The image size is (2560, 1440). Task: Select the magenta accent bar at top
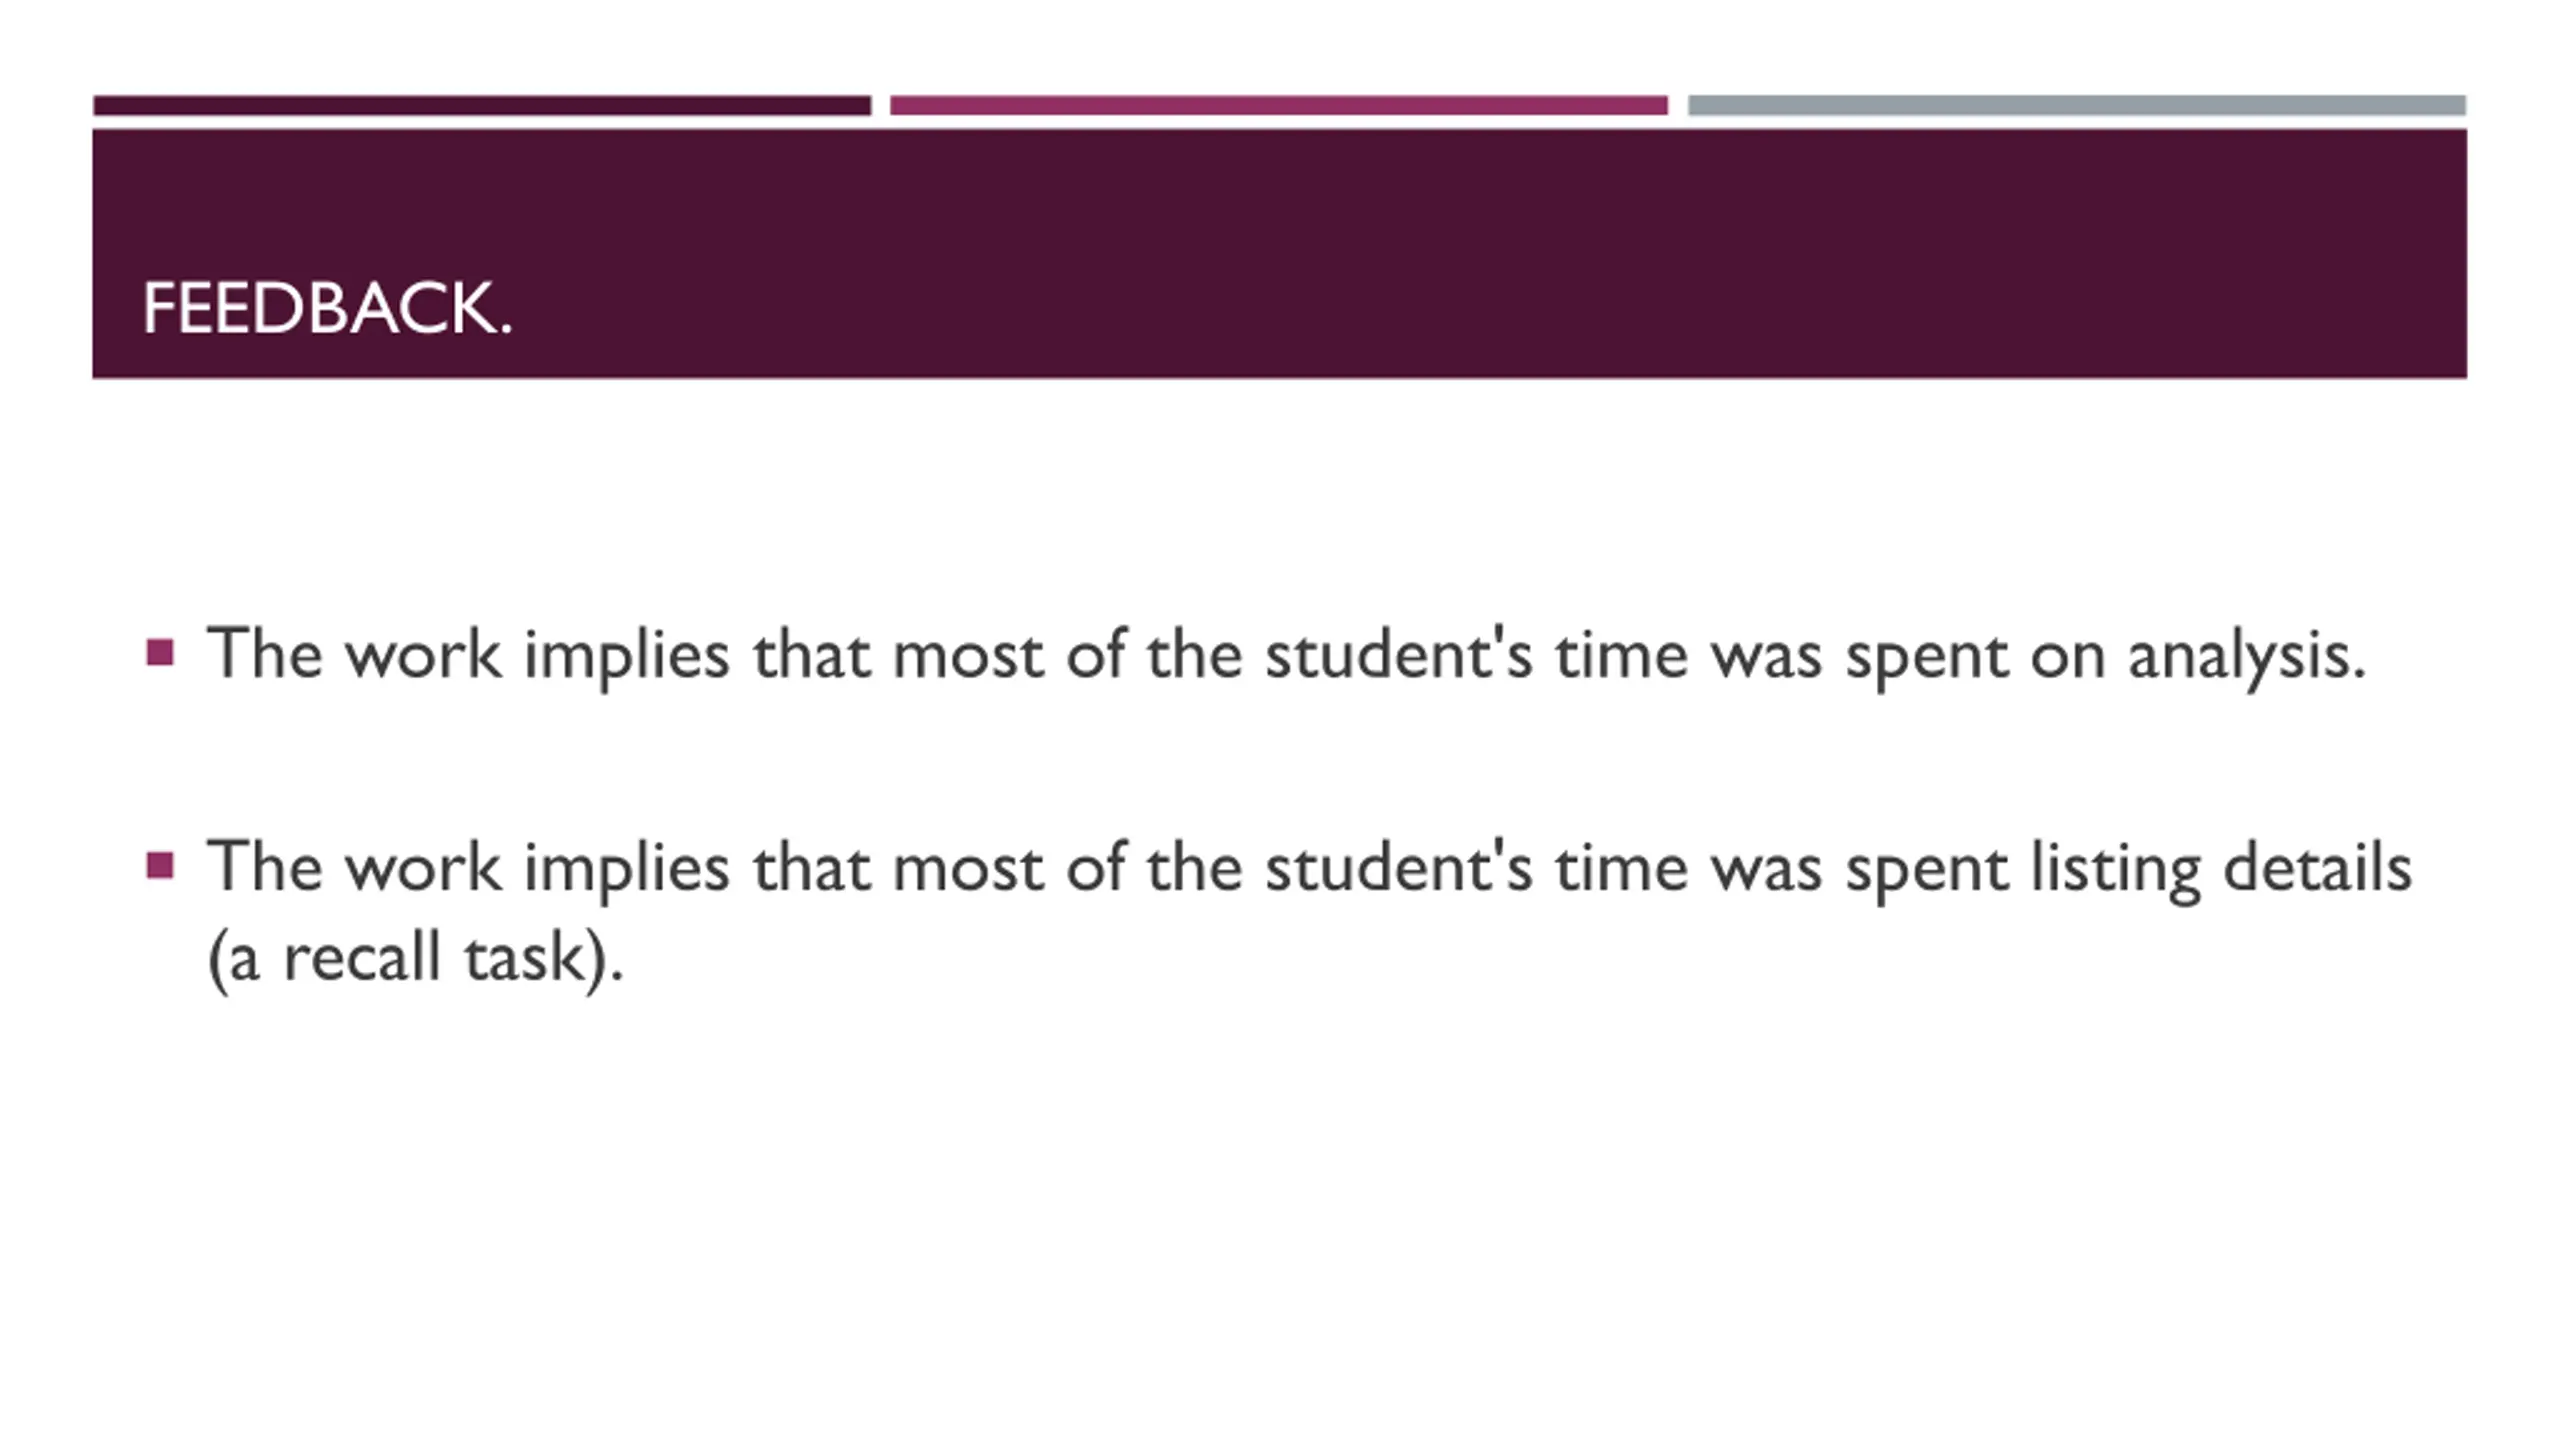[x=1279, y=105]
